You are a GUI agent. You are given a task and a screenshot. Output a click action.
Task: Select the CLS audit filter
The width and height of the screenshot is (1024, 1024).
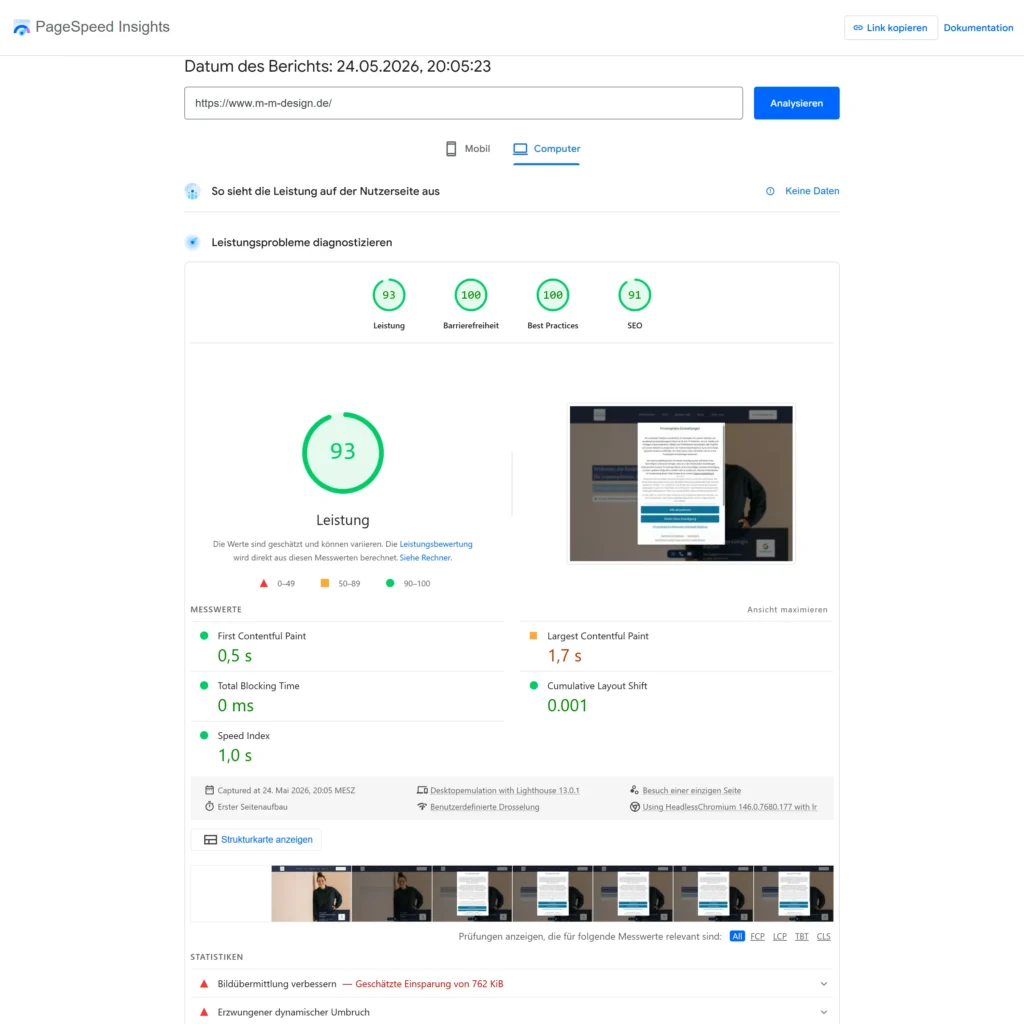824,936
